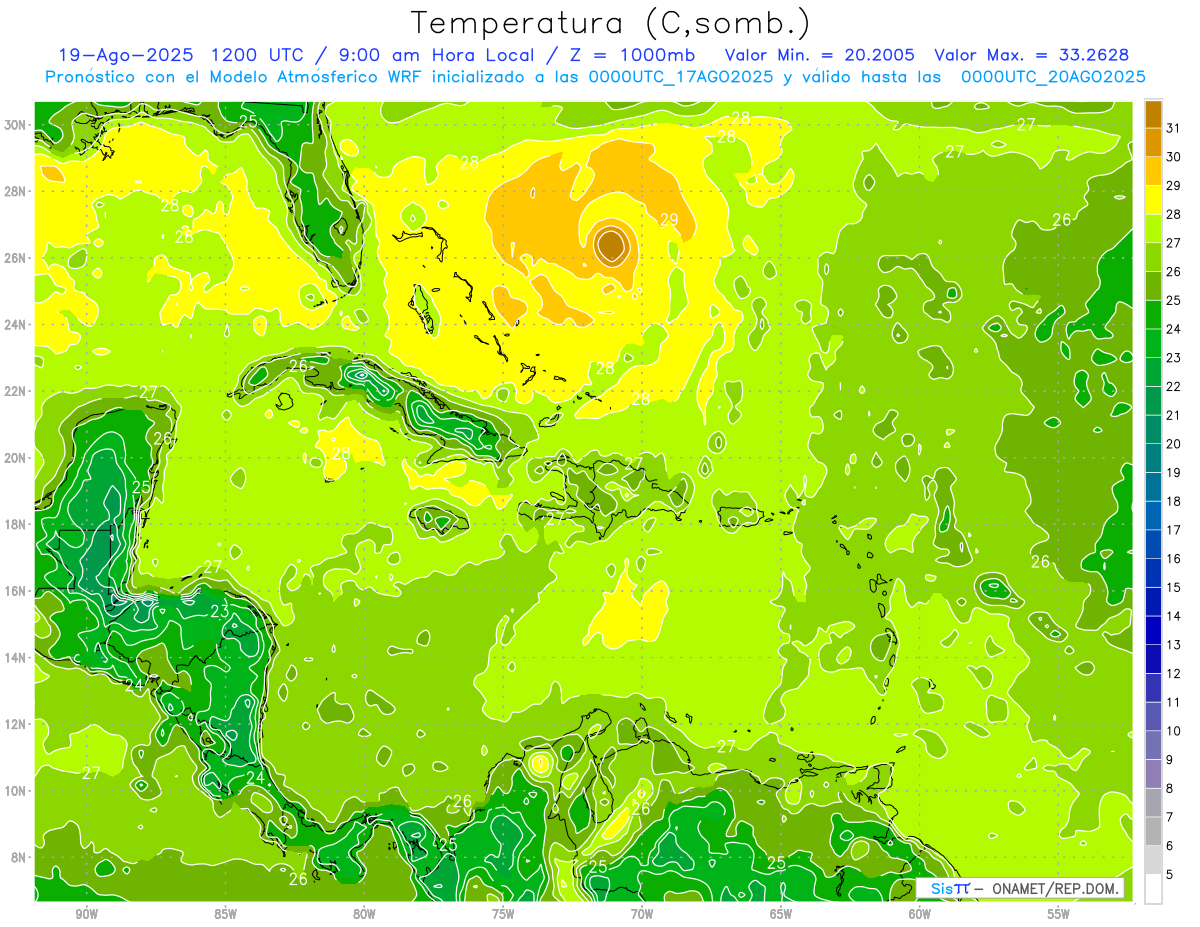Click the value 22 on the color scale
The height and width of the screenshot is (927, 1200).
pos(1174,386)
